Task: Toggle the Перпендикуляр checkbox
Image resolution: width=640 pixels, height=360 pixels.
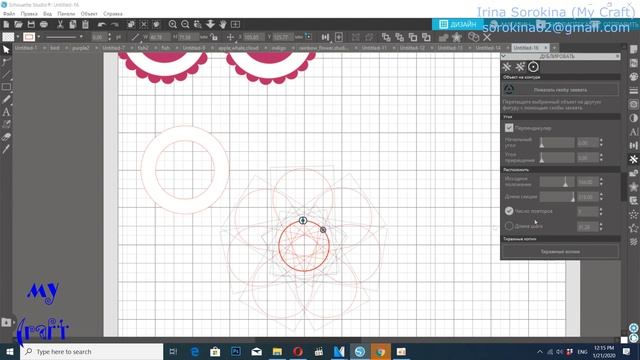Action: click(x=509, y=128)
